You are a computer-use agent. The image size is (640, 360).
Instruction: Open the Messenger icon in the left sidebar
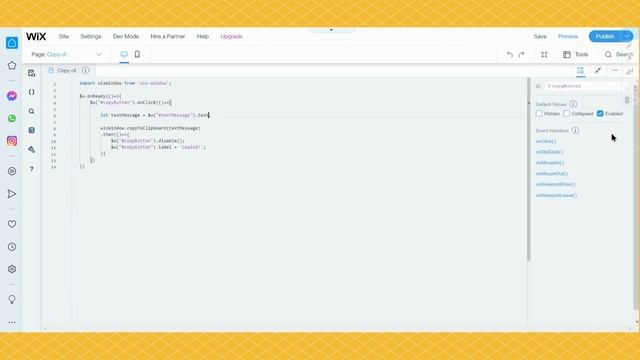(12, 96)
